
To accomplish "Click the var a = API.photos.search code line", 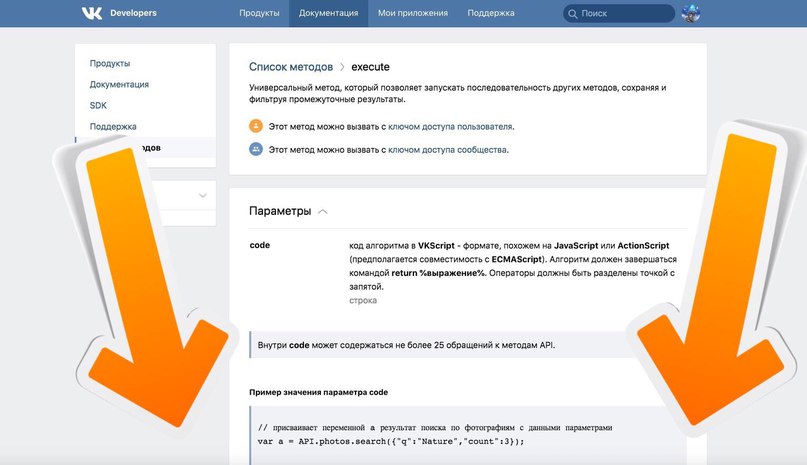I will 391,441.
